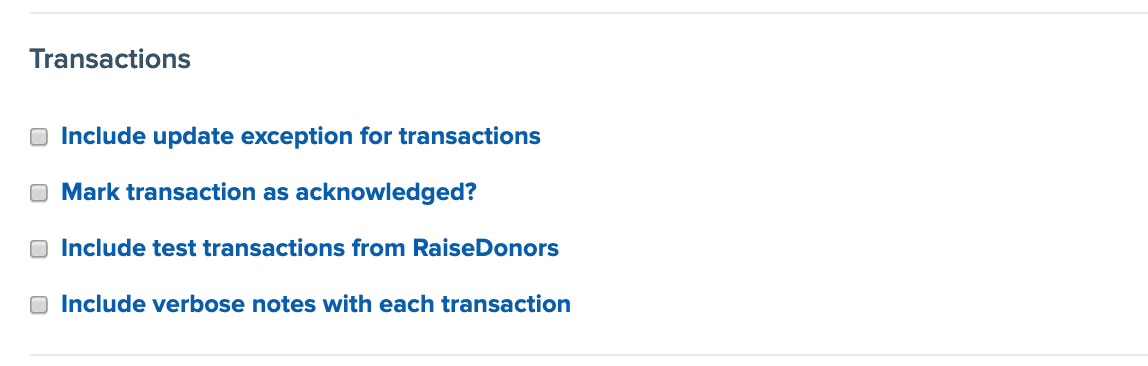Check the Mark transaction as acknowledged box
This screenshot has width=1148, height=366.
[x=39, y=193]
